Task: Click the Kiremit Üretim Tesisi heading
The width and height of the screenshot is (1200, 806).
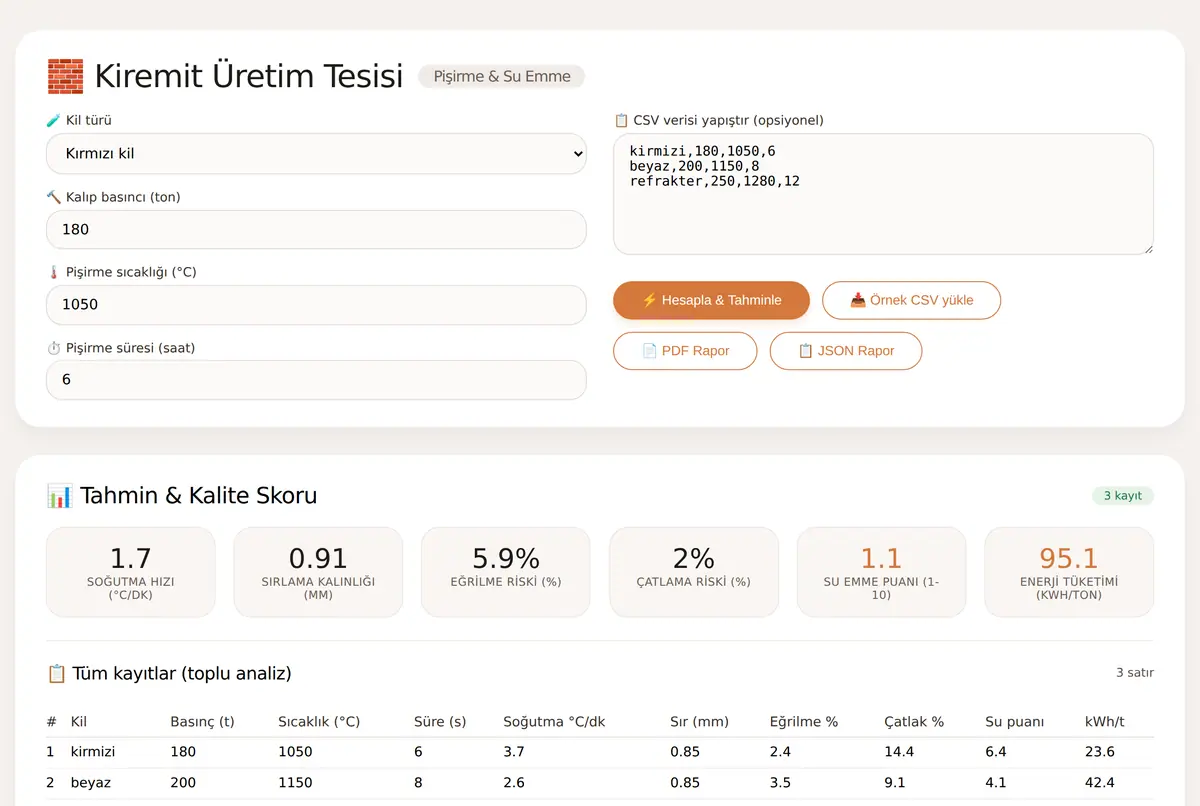Action: (x=249, y=76)
